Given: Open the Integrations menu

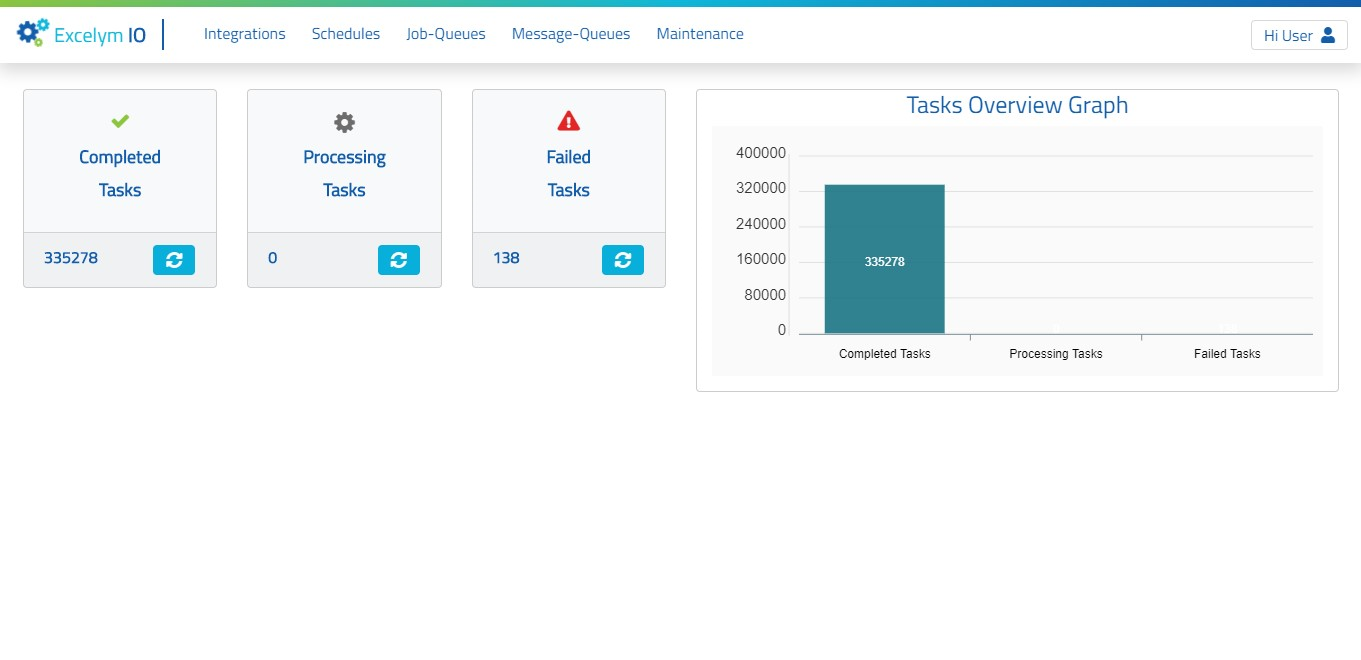Looking at the screenshot, I should pos(245,34).
